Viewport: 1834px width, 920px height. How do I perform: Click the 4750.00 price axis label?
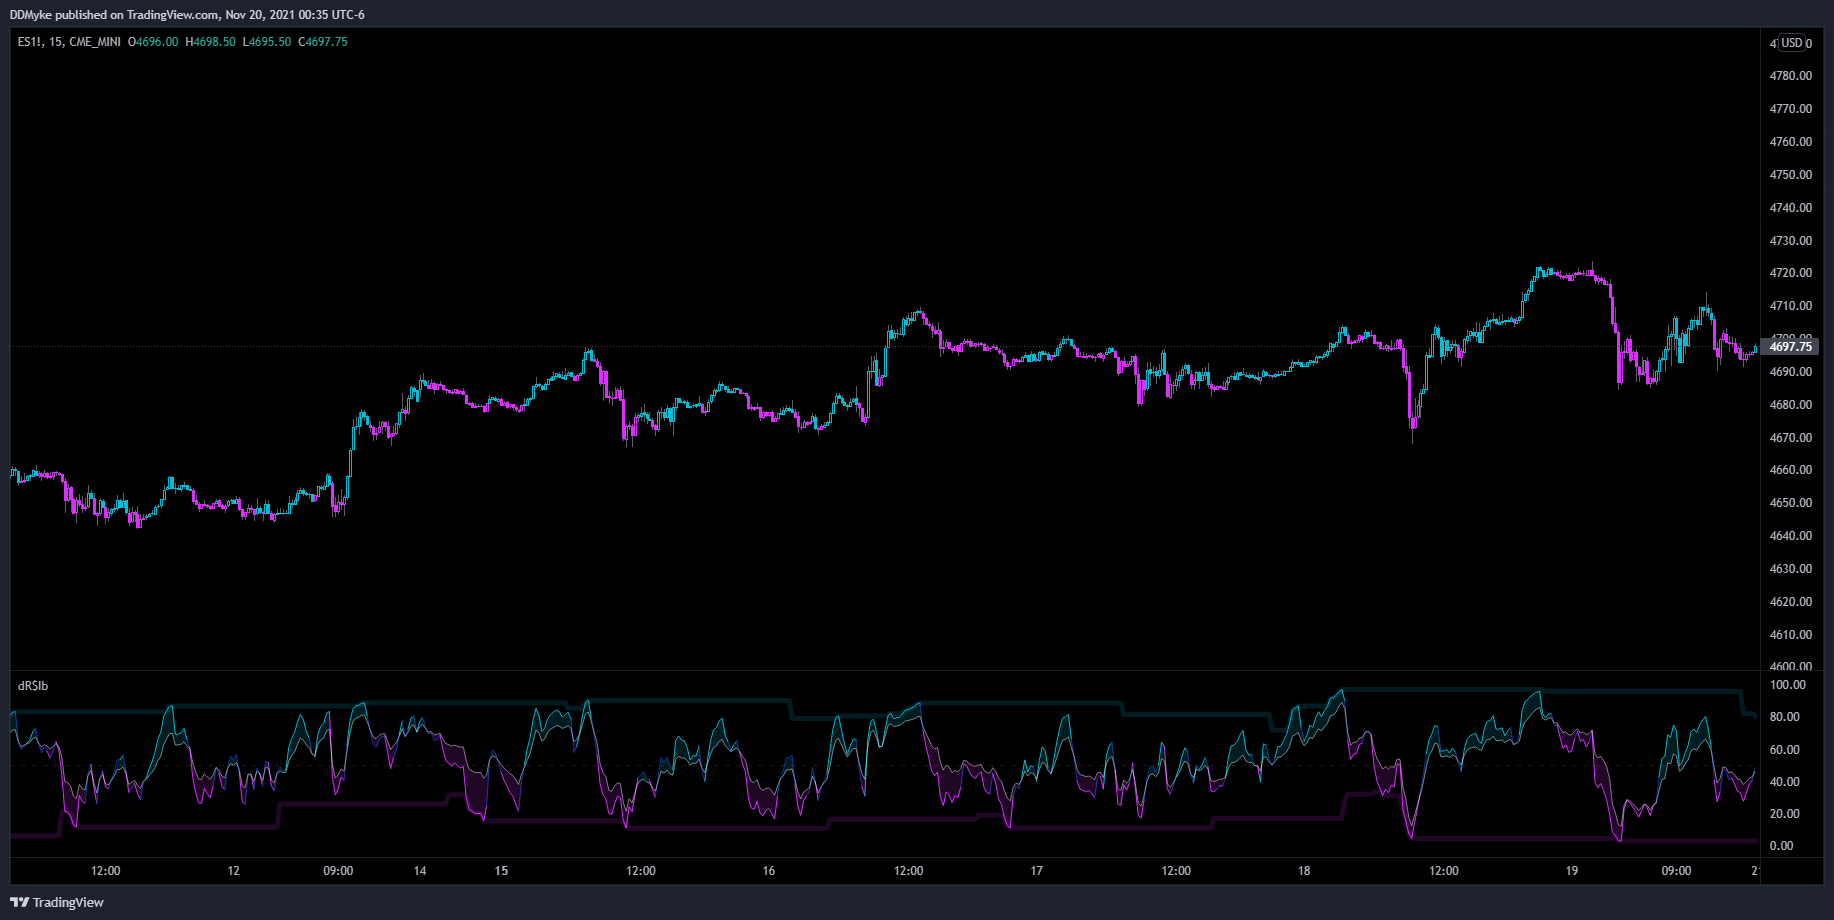click(x=1790, y=175)
